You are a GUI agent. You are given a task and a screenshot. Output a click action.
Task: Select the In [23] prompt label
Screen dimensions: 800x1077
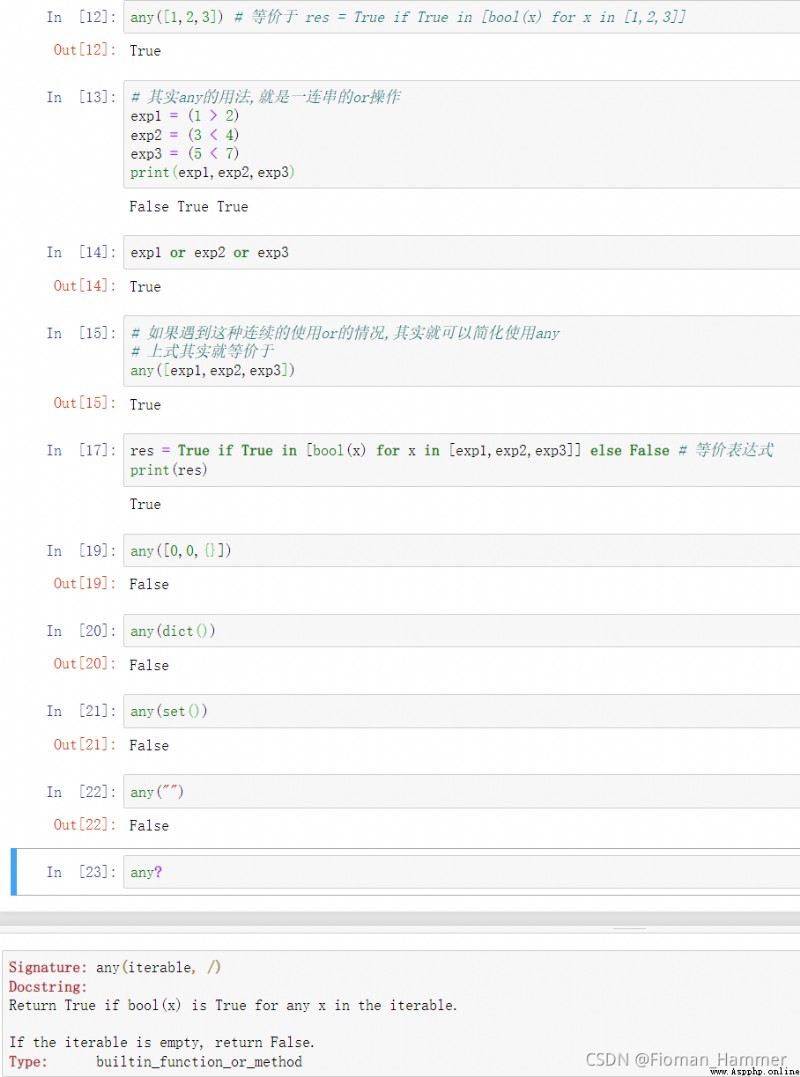point(81,872)
